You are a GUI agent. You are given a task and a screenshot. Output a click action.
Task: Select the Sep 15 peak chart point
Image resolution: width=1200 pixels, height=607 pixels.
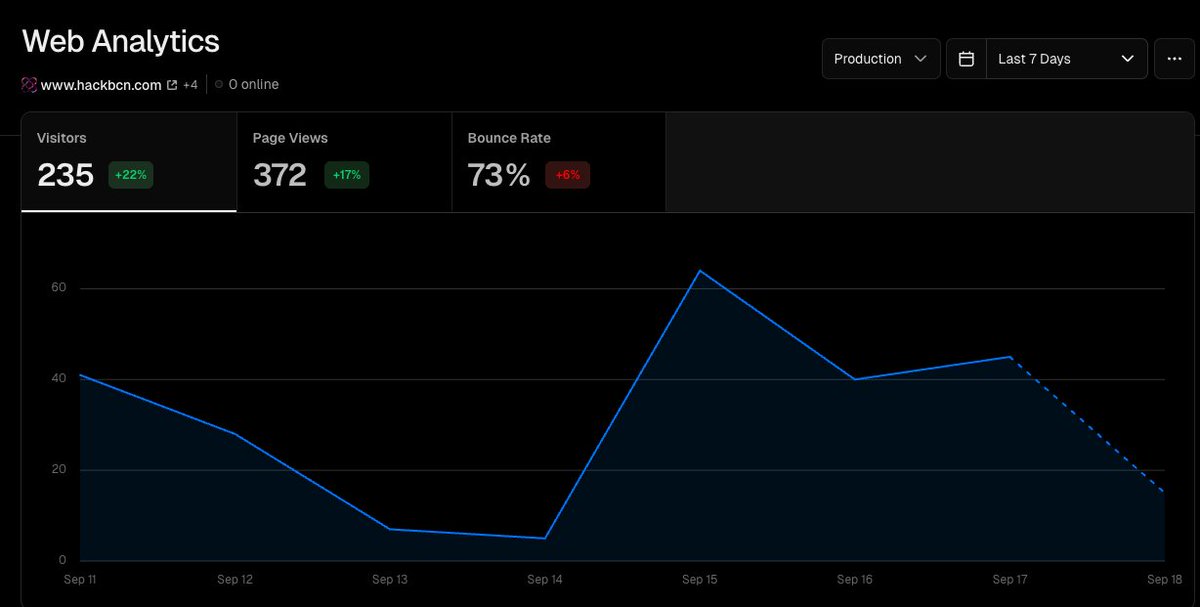pyautogui.click(x=699, y=270)
